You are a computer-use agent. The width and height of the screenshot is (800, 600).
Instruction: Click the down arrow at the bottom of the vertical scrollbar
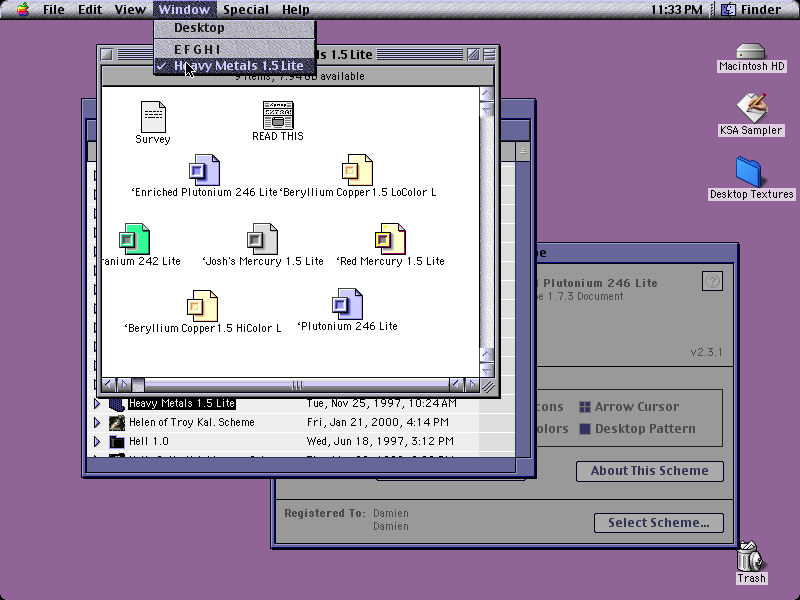[x=487, y=369]
